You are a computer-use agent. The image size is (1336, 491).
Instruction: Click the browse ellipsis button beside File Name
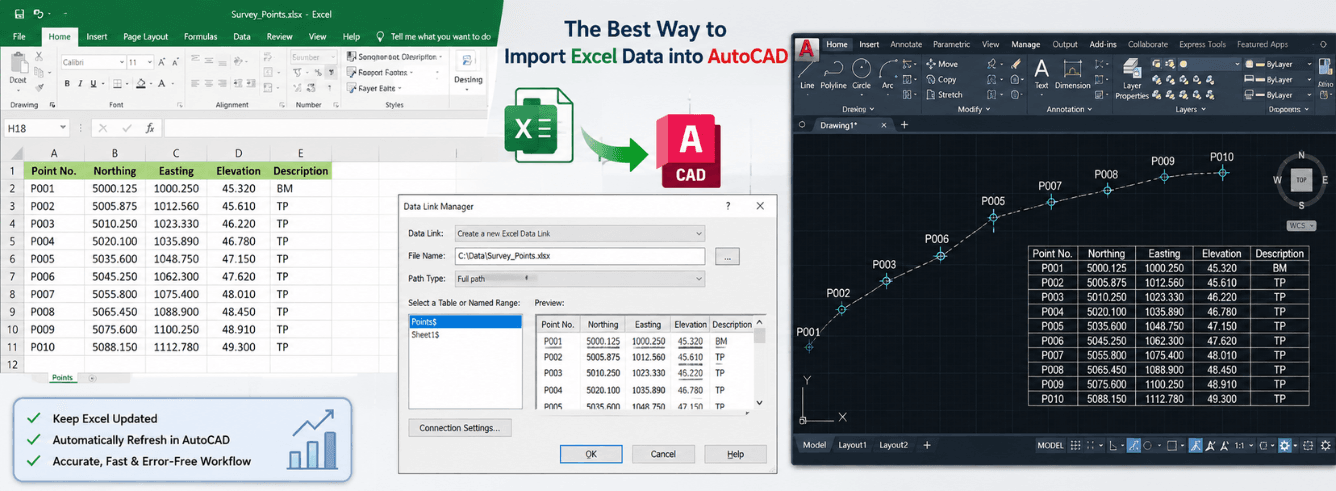727,257
